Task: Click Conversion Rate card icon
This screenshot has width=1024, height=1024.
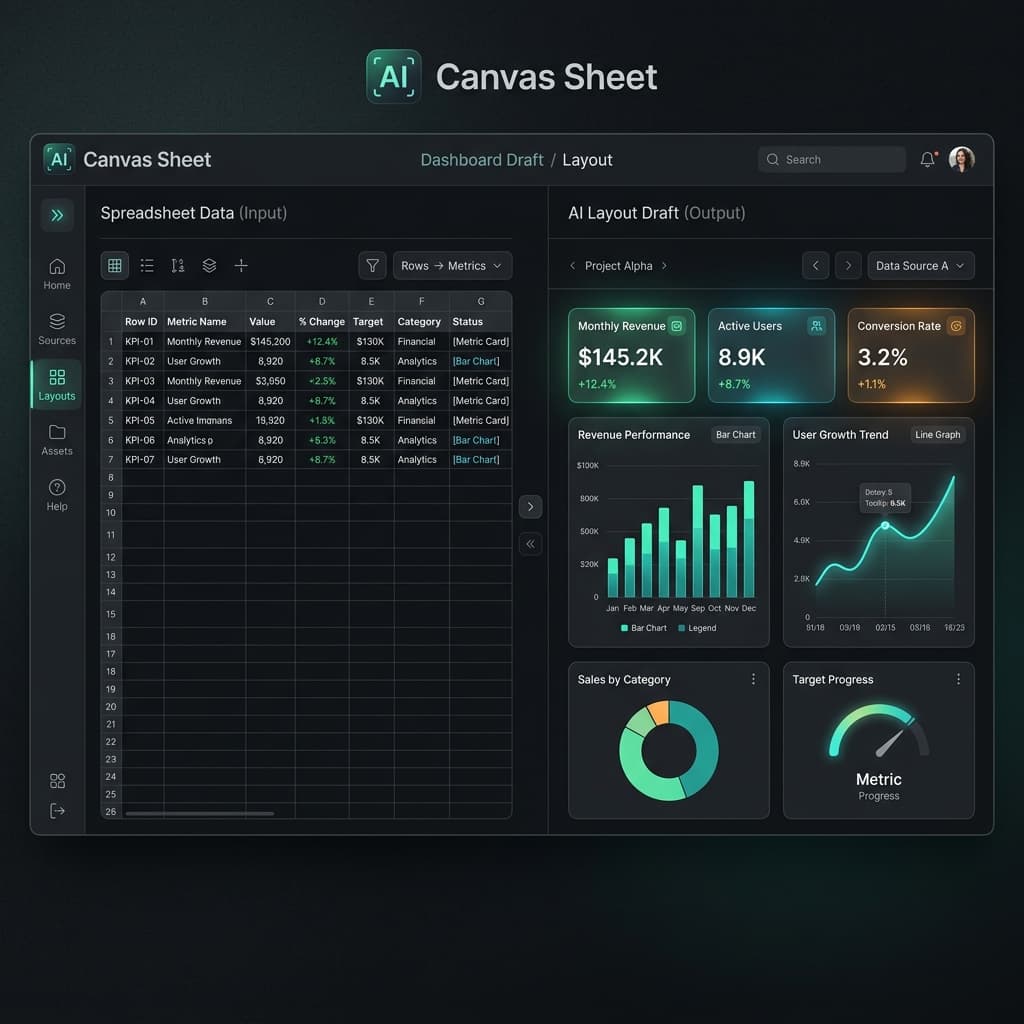Action: tap(955, 326)
